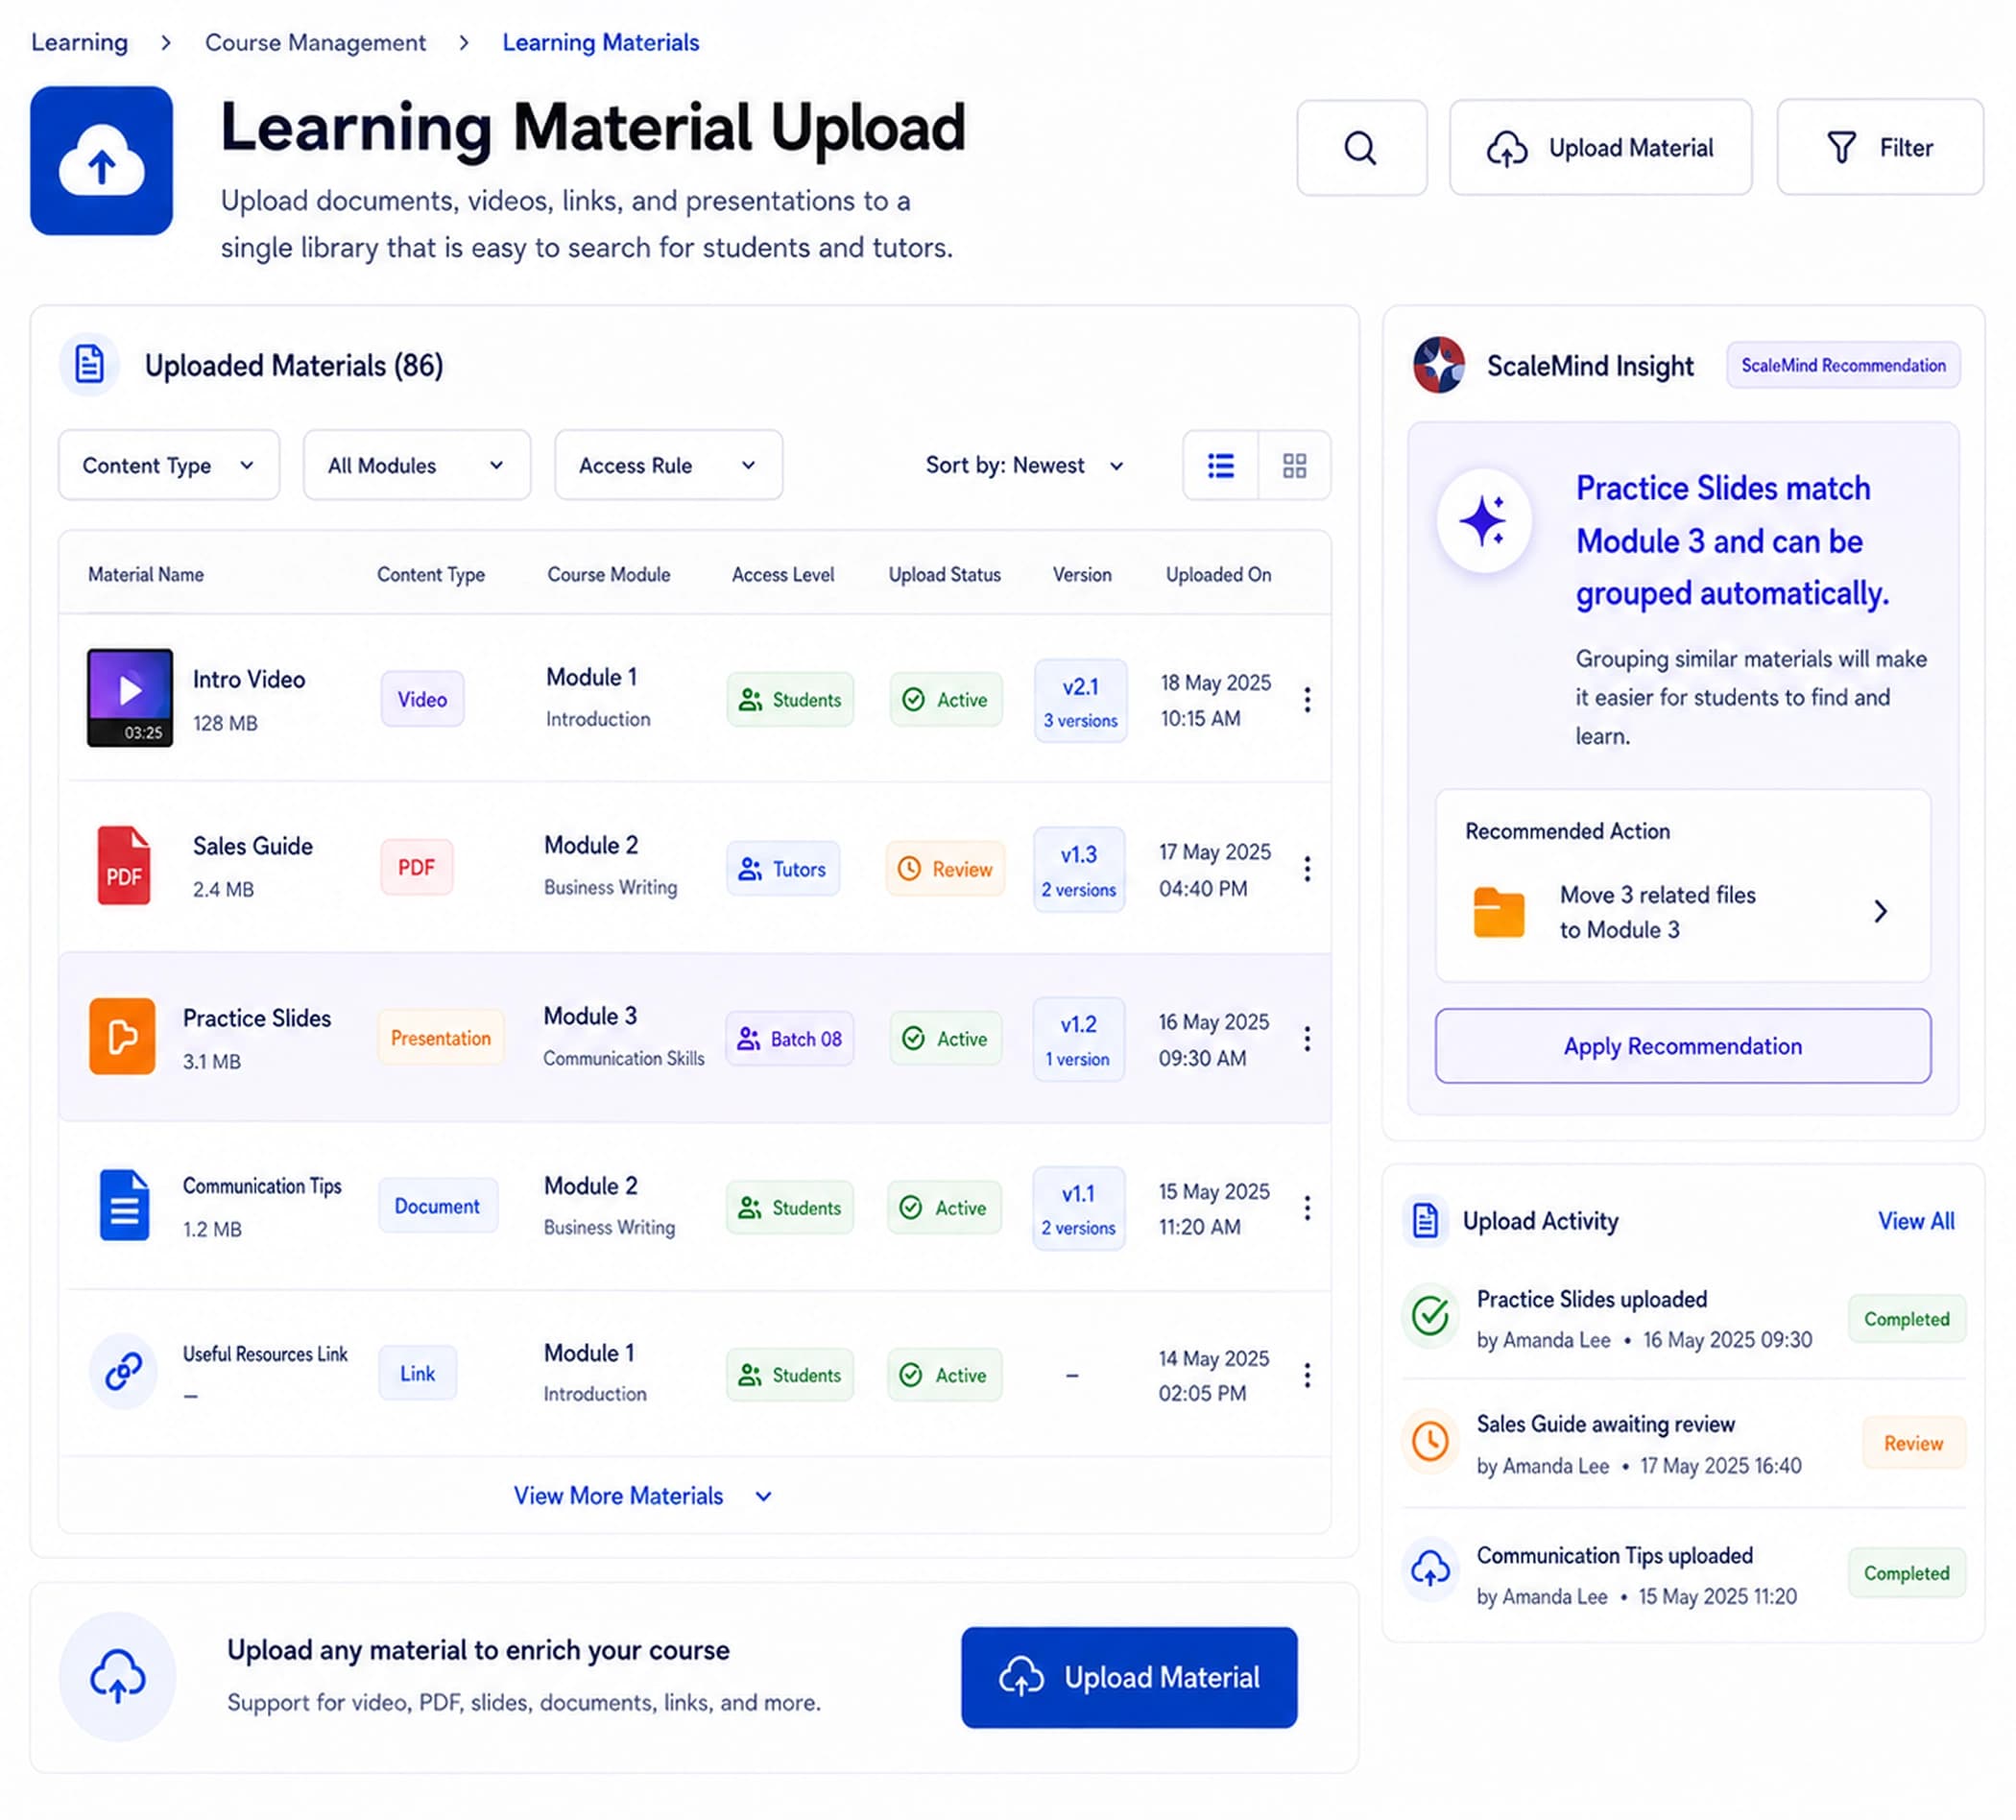Open the All Modules dropdown
Viewport: 2016px width, 1820px height.
click(x=416, y=465)
